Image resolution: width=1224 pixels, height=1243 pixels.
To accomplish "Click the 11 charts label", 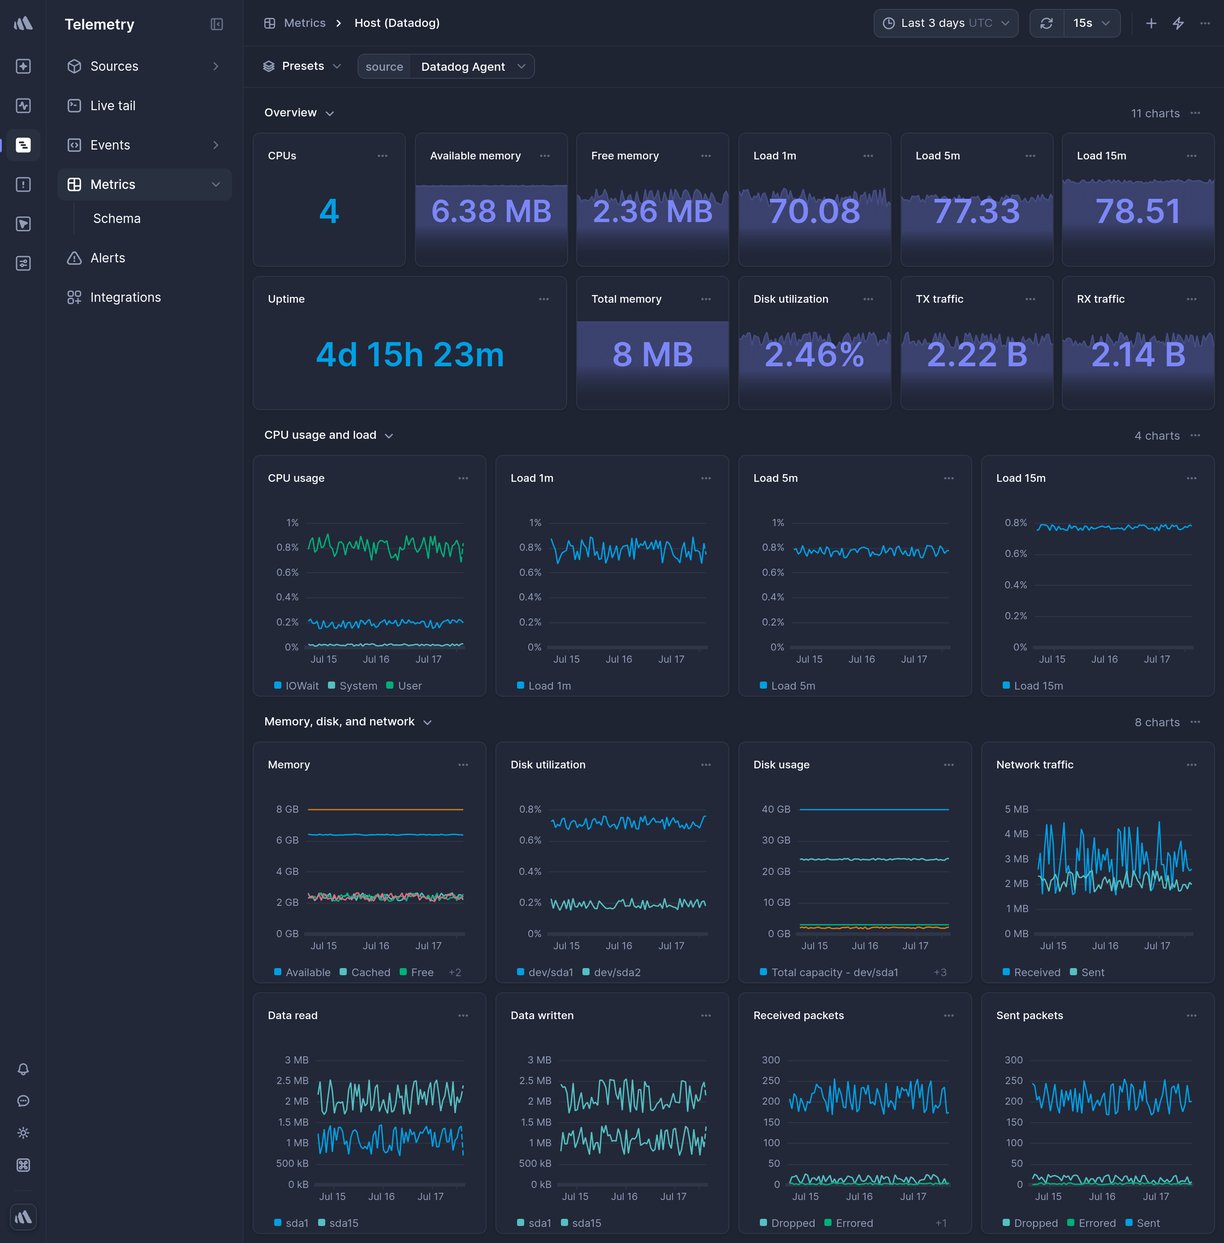I will point(1155,113).
